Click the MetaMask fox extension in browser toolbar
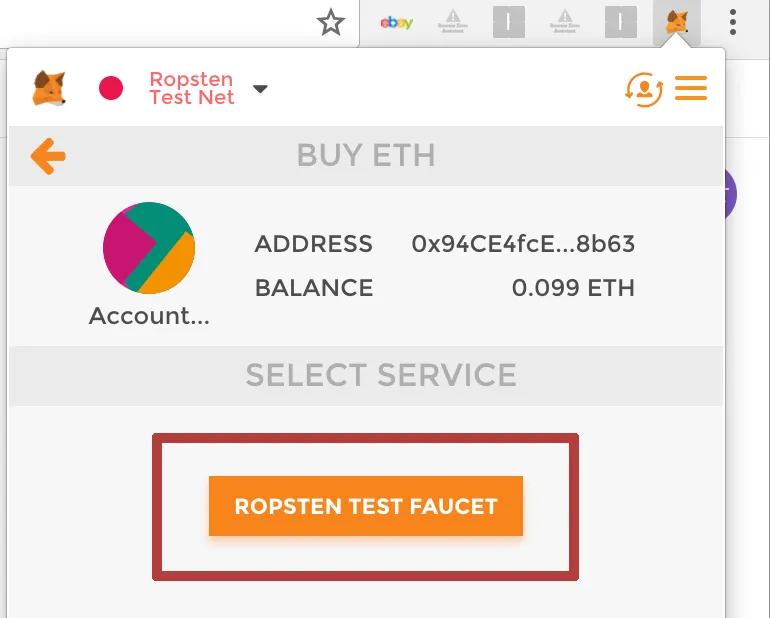The width and height of the screenshot is (770, 618). click(x=677, y=22)
